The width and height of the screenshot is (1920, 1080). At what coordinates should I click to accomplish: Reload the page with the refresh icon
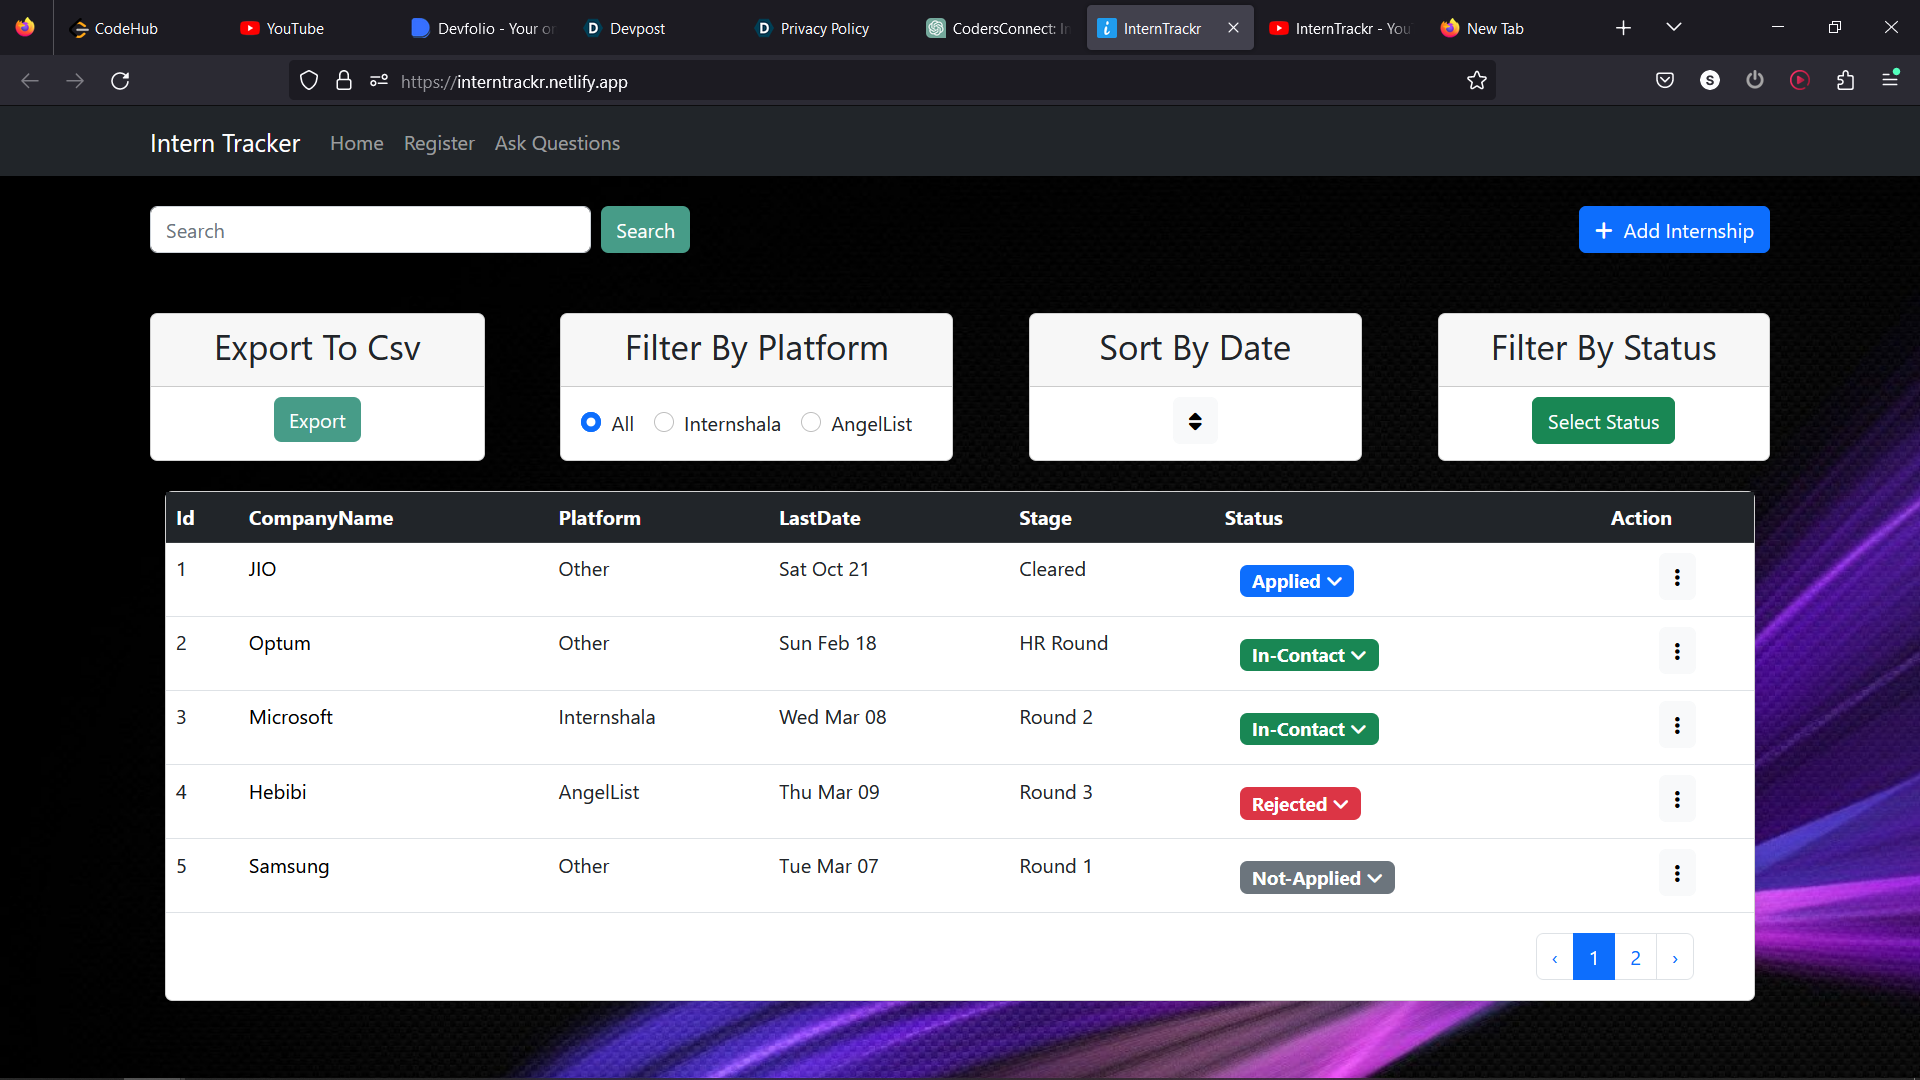tap(120, 81)
